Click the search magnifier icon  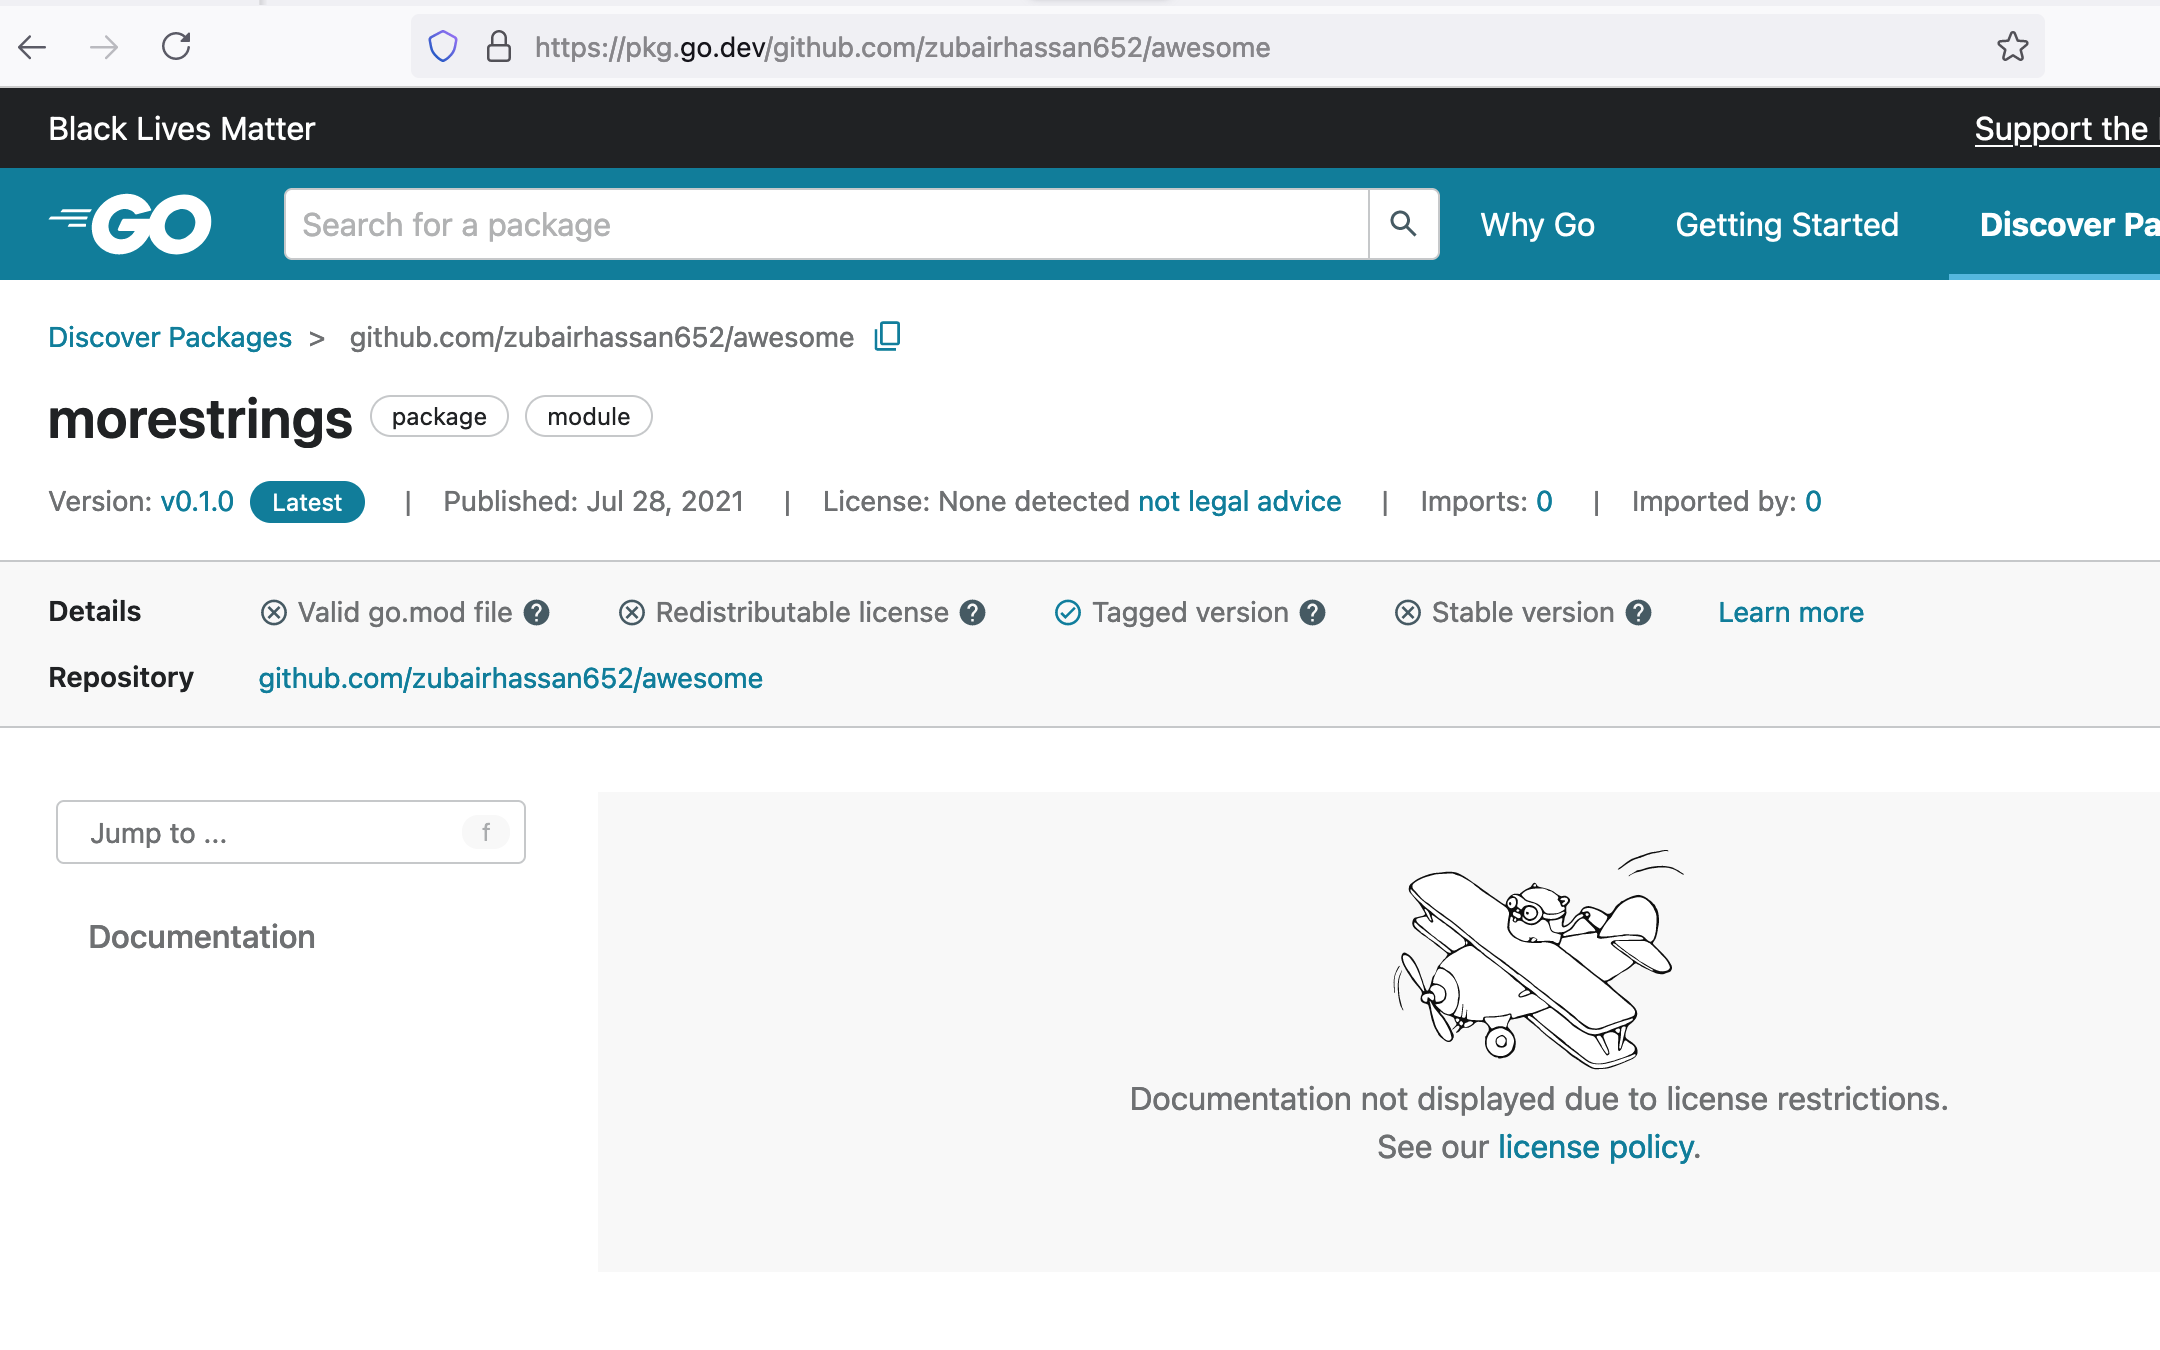pos(1403,224)
